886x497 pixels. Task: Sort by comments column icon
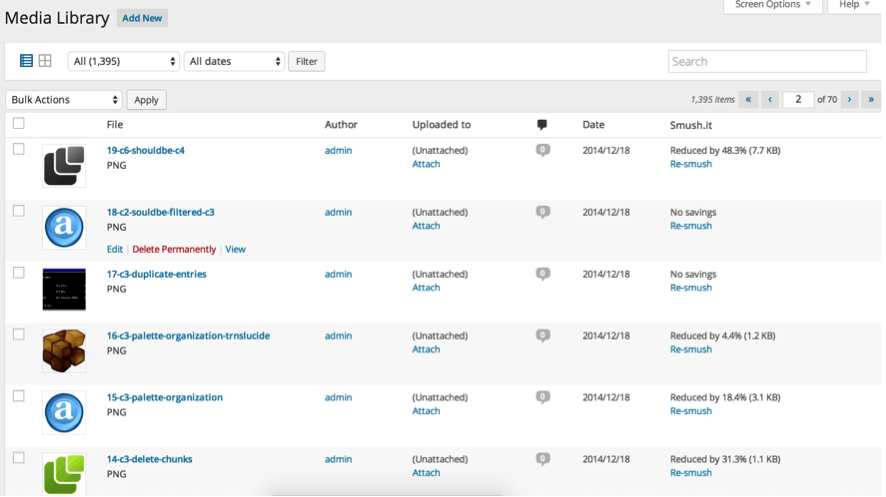coord(542,125)
